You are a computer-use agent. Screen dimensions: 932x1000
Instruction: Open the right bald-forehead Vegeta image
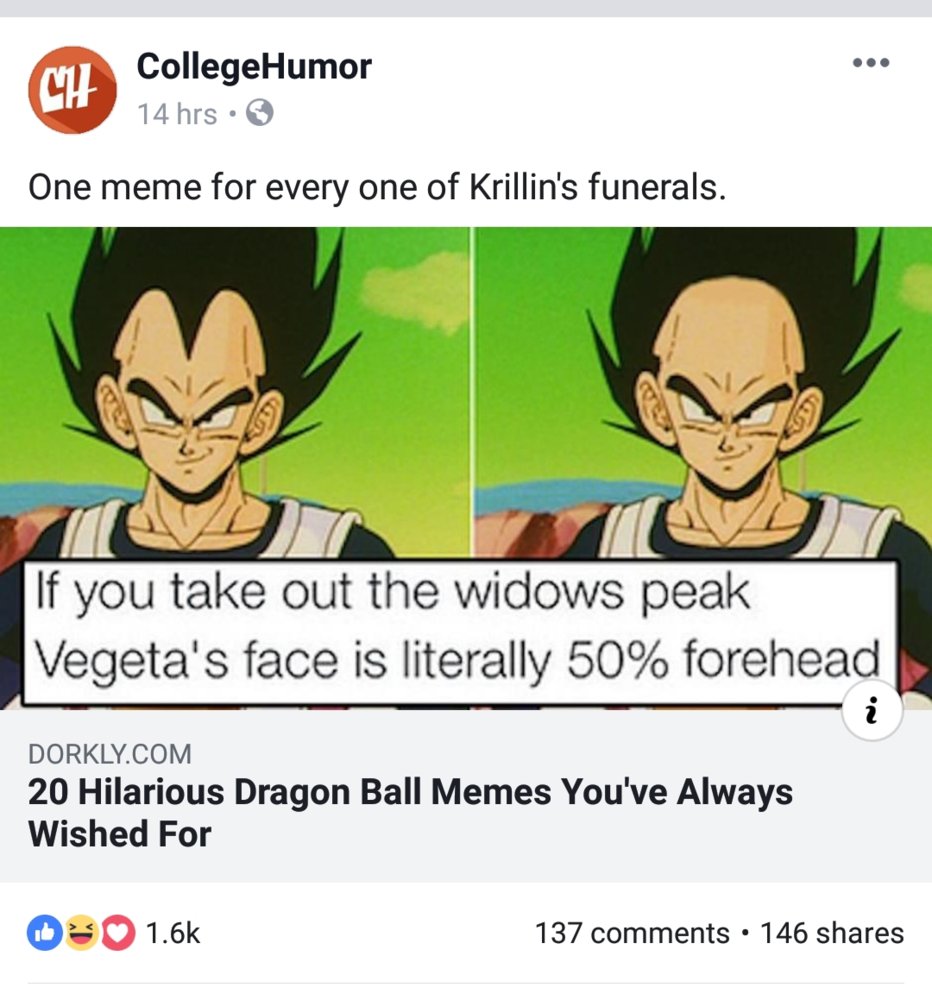702,390
